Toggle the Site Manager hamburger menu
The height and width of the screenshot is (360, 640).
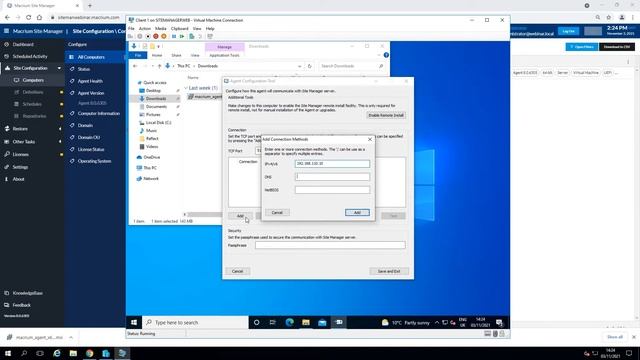click(6, 31)
